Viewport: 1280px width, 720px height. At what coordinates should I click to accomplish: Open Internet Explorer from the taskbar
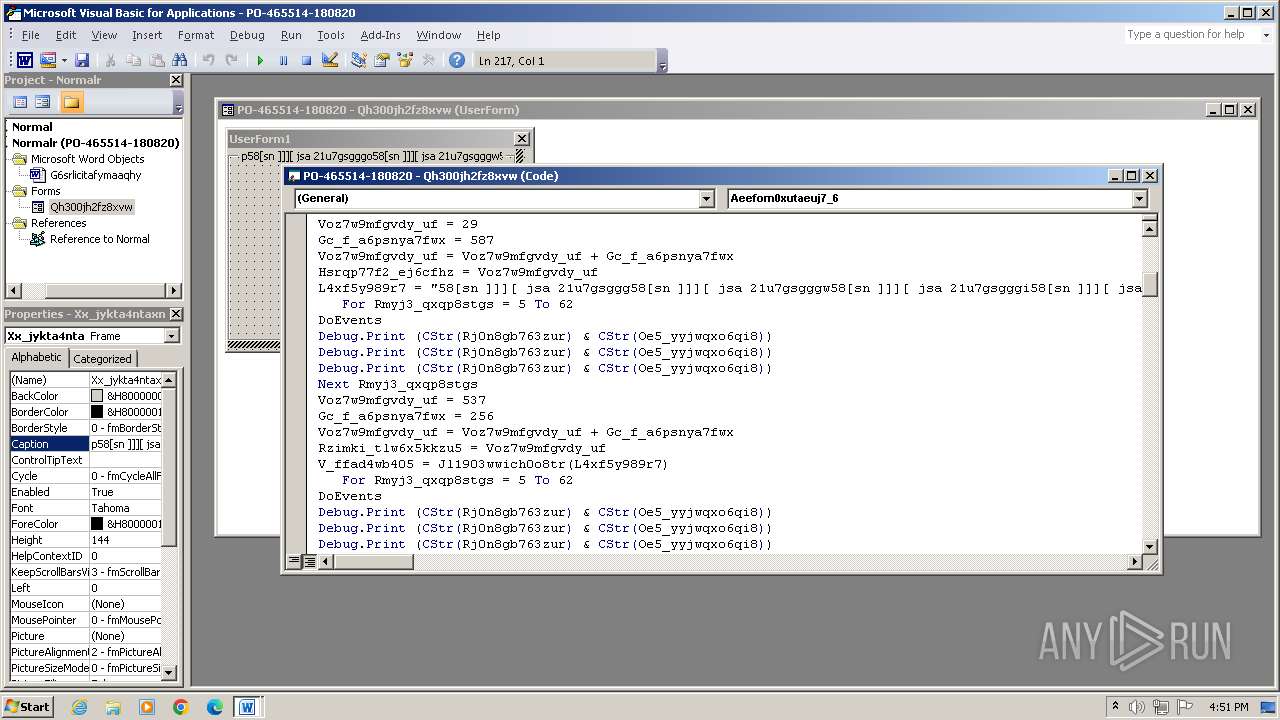pos(80,707)
